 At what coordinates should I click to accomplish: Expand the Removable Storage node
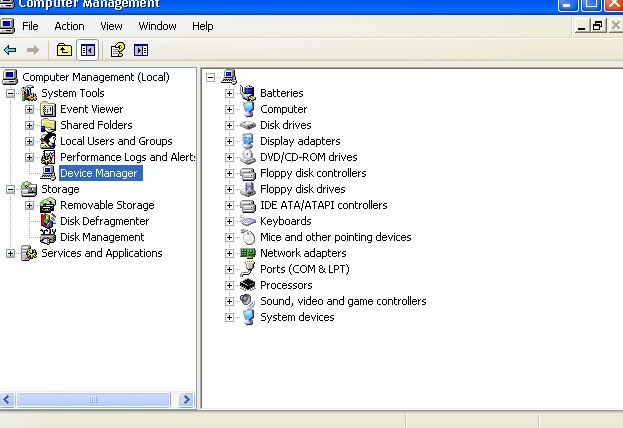(29, 205)
